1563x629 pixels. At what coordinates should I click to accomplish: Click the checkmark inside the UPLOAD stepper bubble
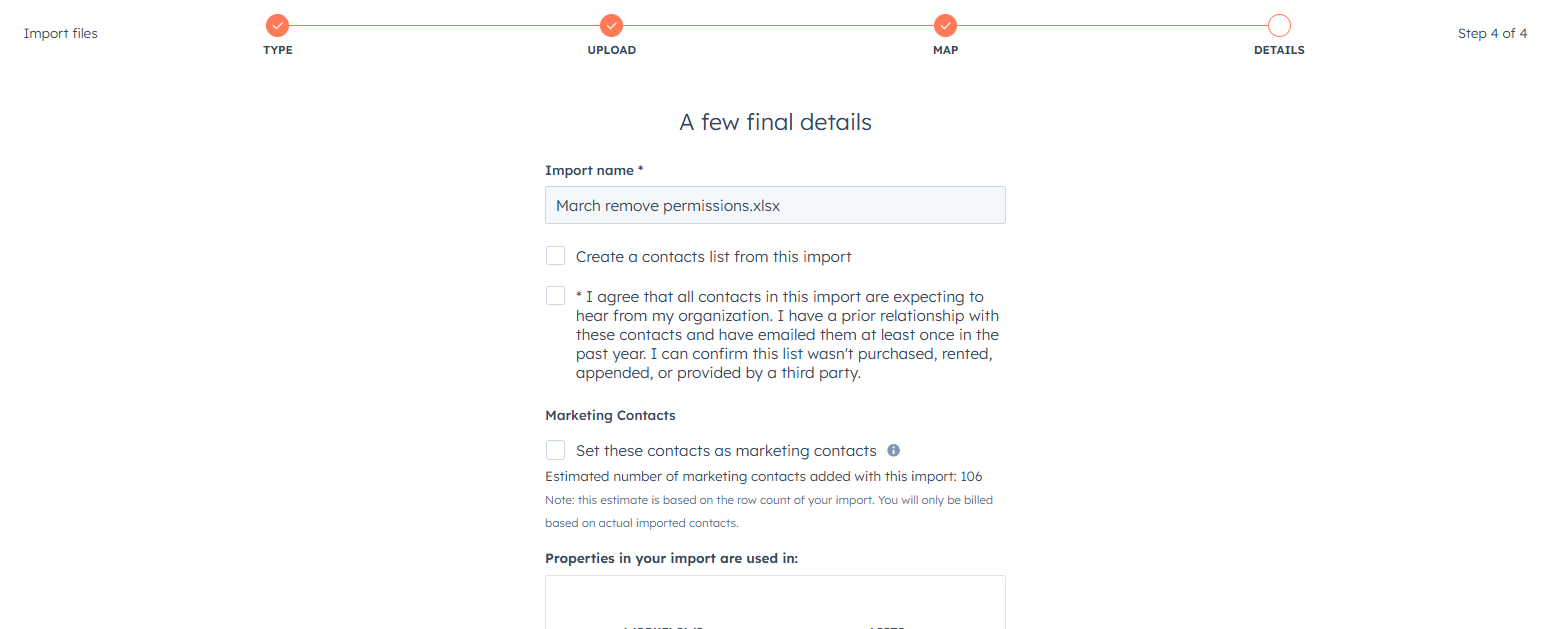tap(611, 25)
